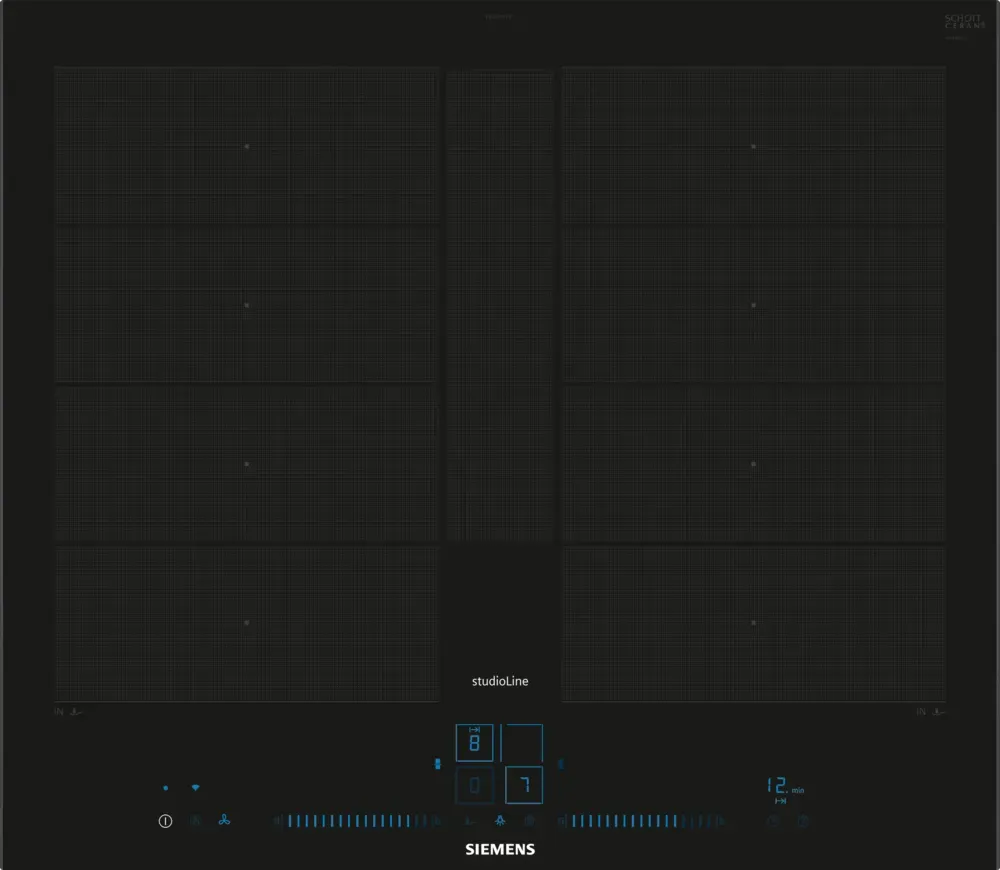The image size is (1000, 870).
Task: Tap the hood lighting lamp icon
Action: coord(500,821)
